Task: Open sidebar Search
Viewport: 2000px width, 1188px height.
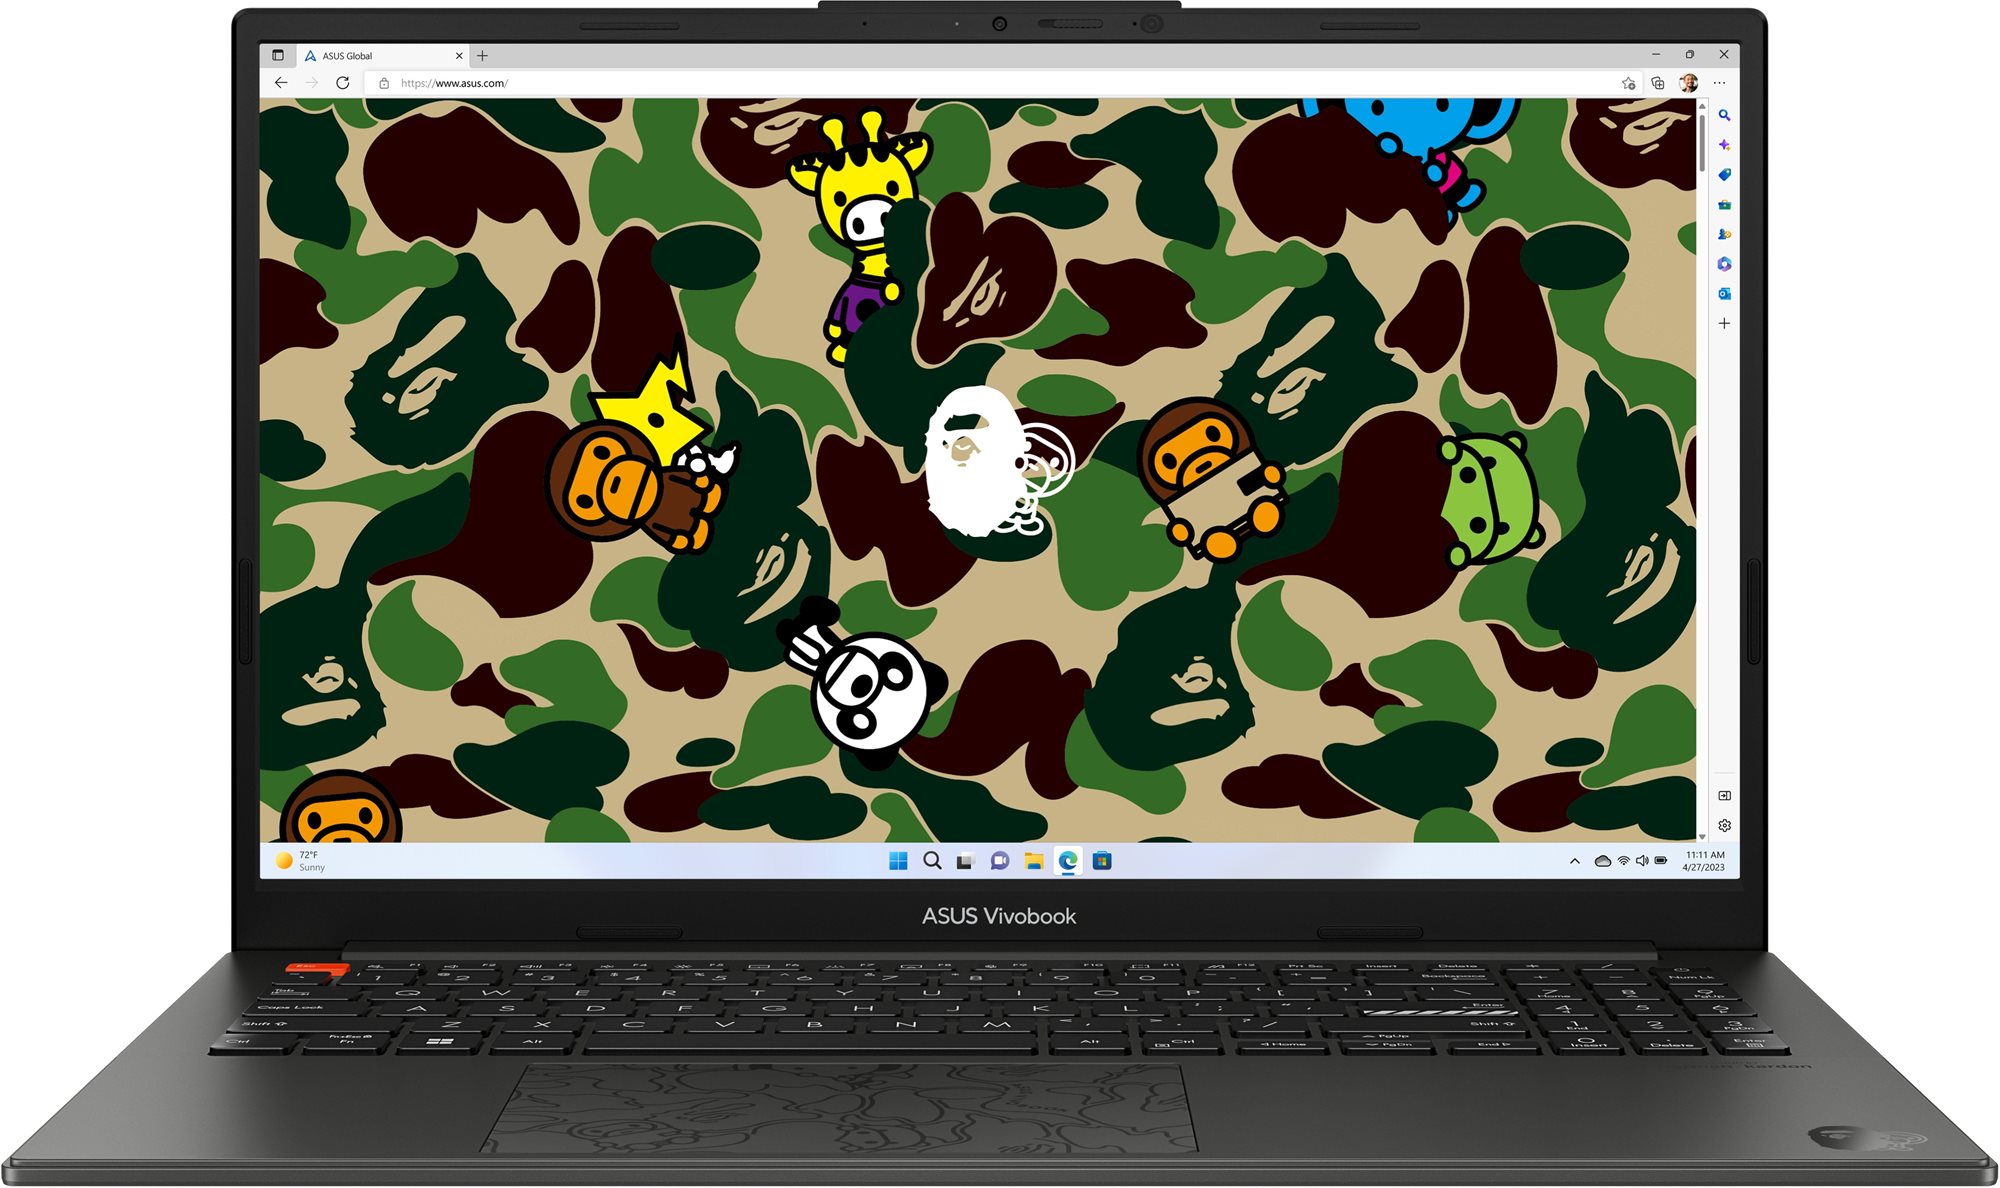Action: click(1724, 116)
